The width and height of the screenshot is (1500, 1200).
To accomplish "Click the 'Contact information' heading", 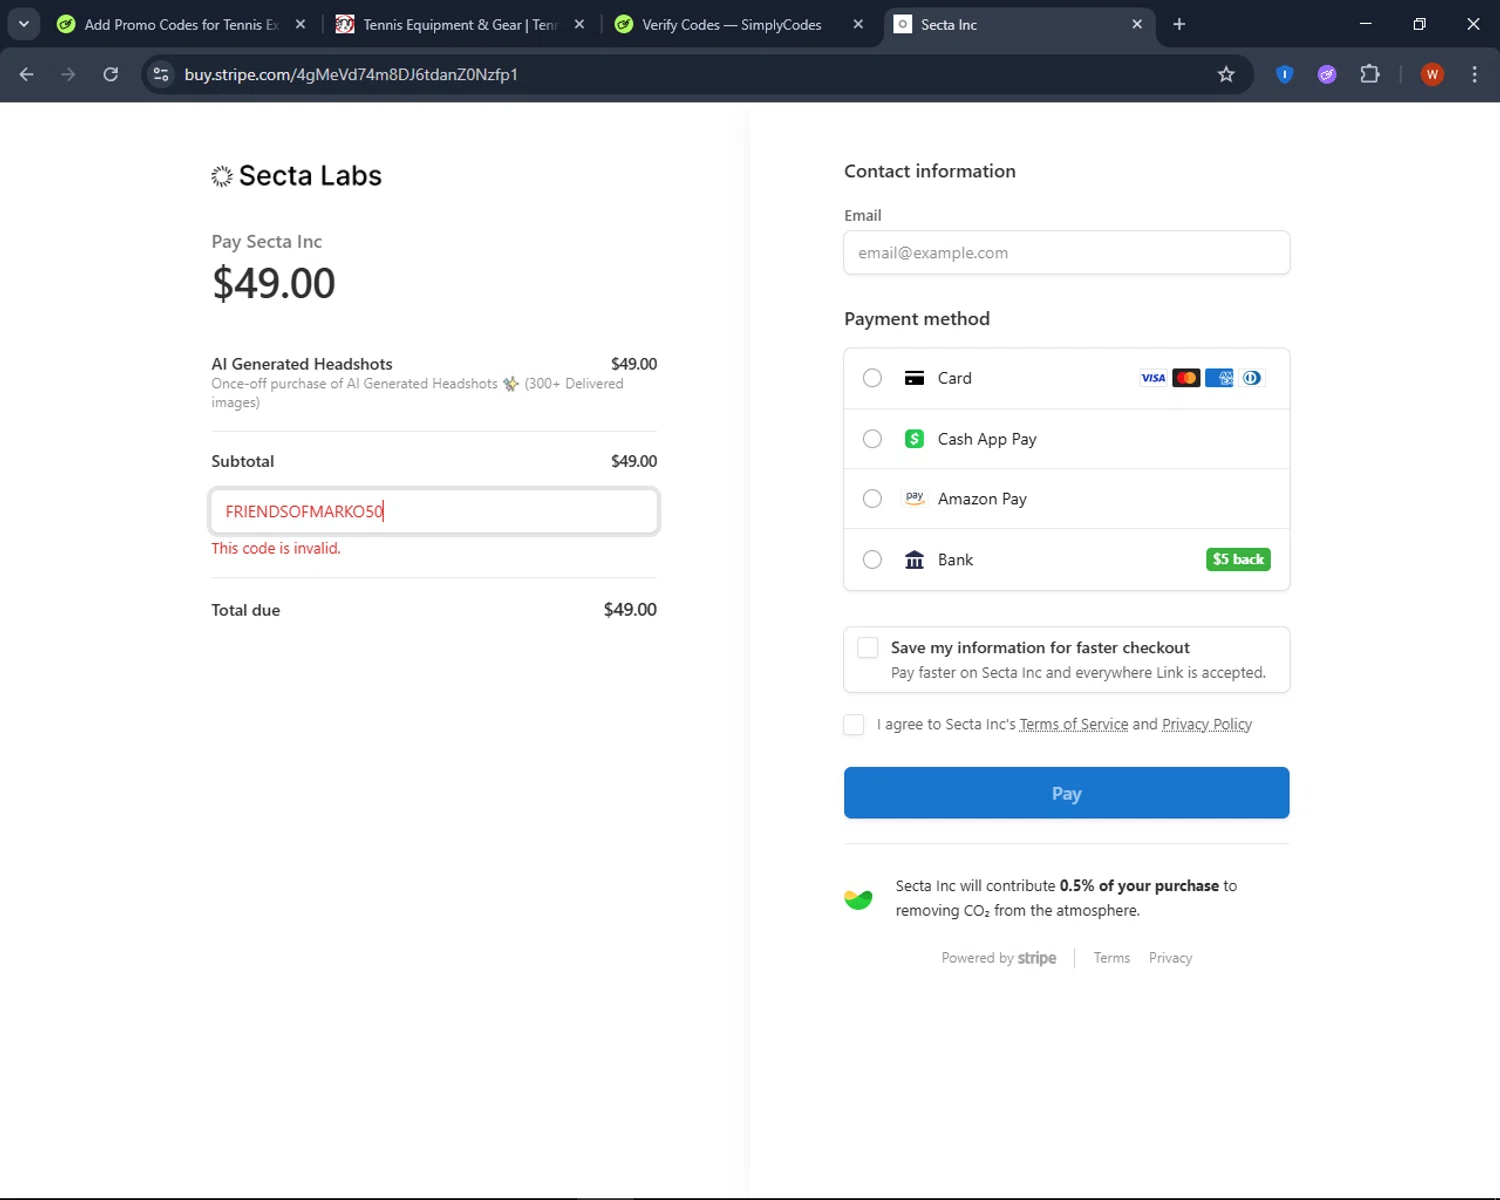I will point(930,171).
